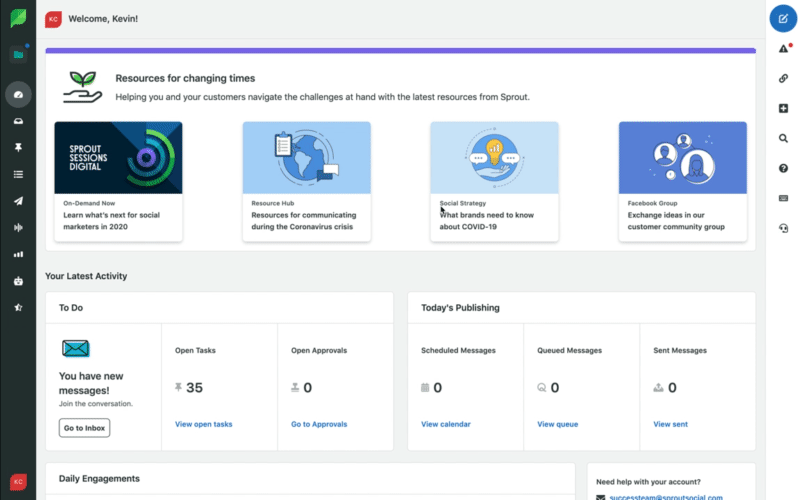Click the Open Approvals count 0
800x500 pixels.
pos(308,388)
